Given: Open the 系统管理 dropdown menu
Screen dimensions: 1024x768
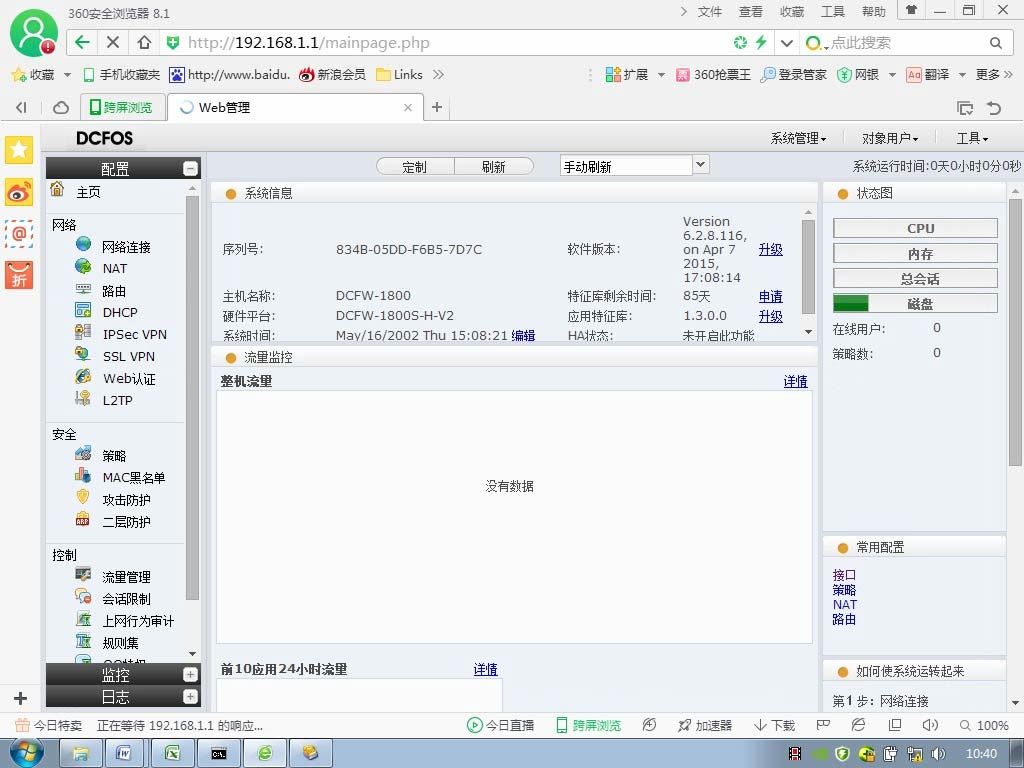Looking at the screenshot, I should 798,138.
